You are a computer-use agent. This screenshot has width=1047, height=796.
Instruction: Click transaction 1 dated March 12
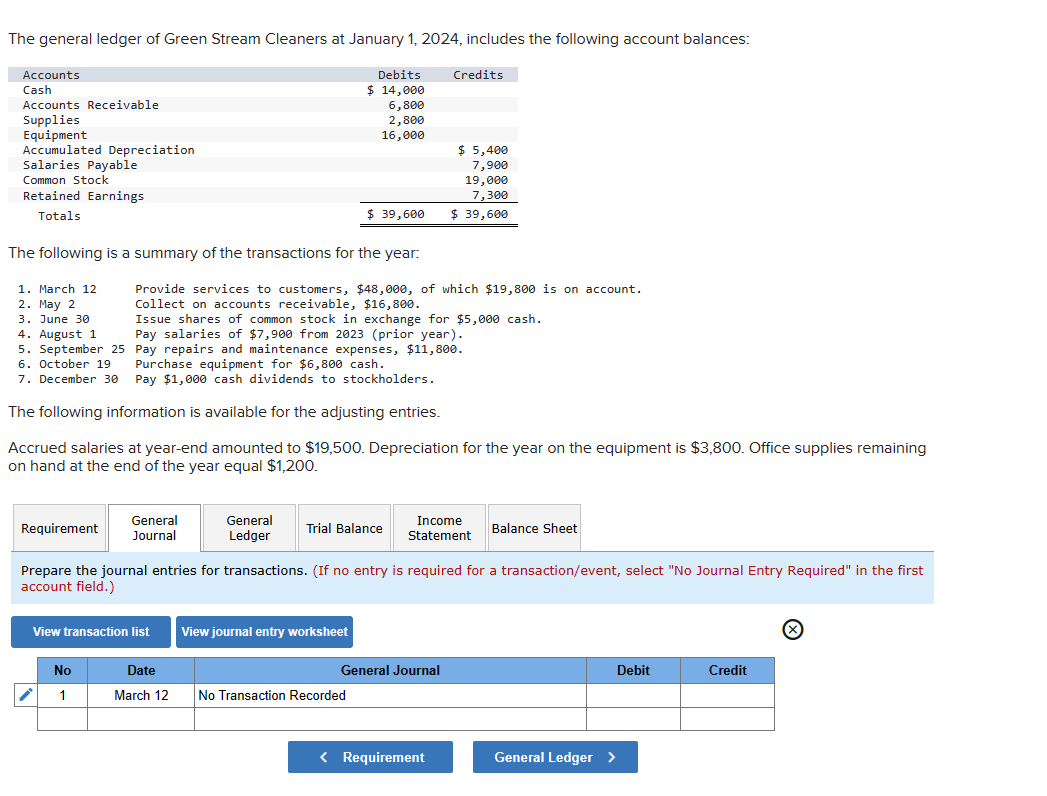330,289
